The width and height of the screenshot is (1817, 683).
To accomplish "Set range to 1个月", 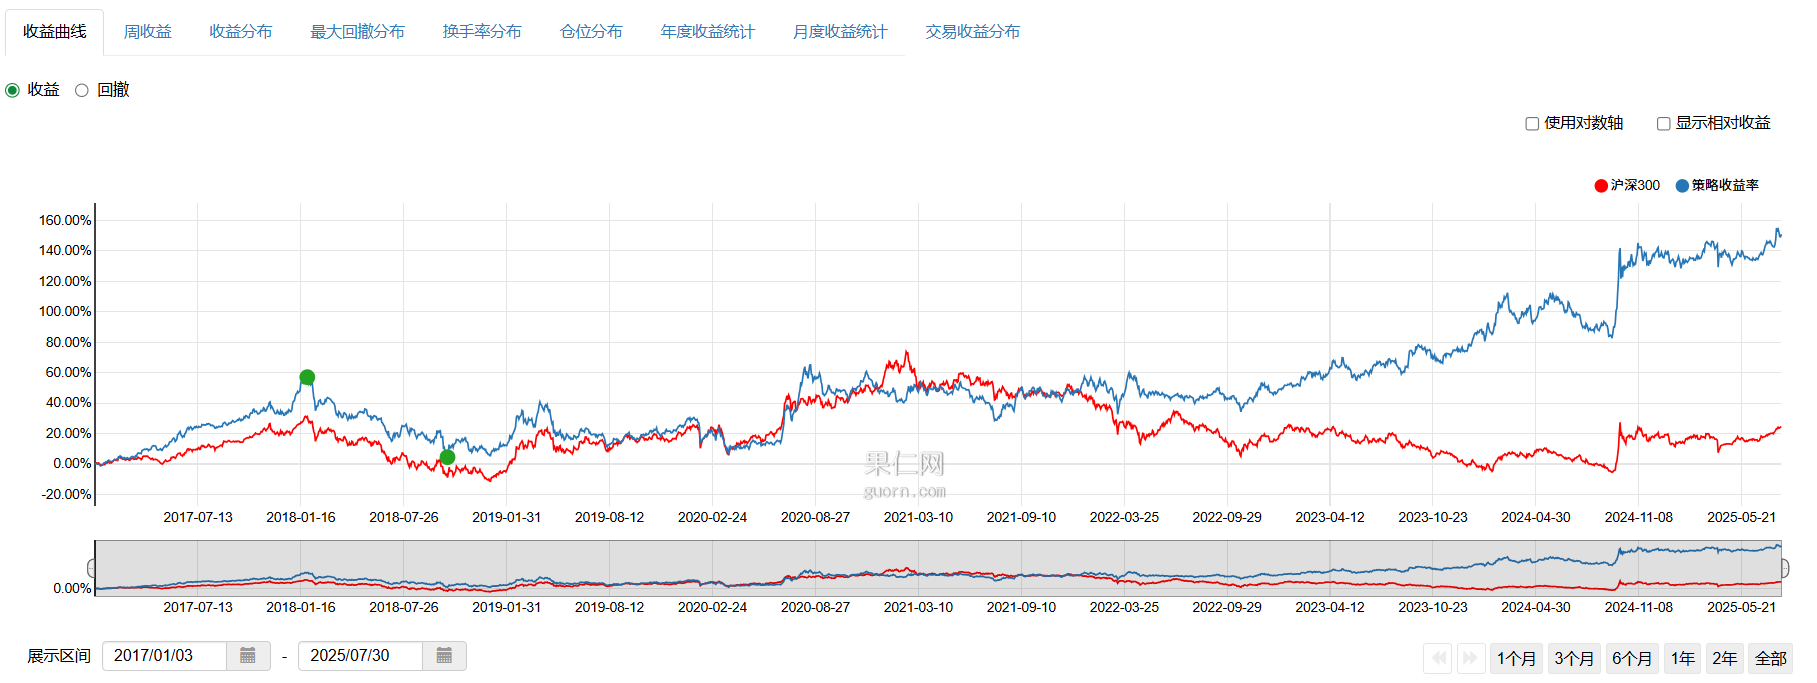I will (1517, 658).
